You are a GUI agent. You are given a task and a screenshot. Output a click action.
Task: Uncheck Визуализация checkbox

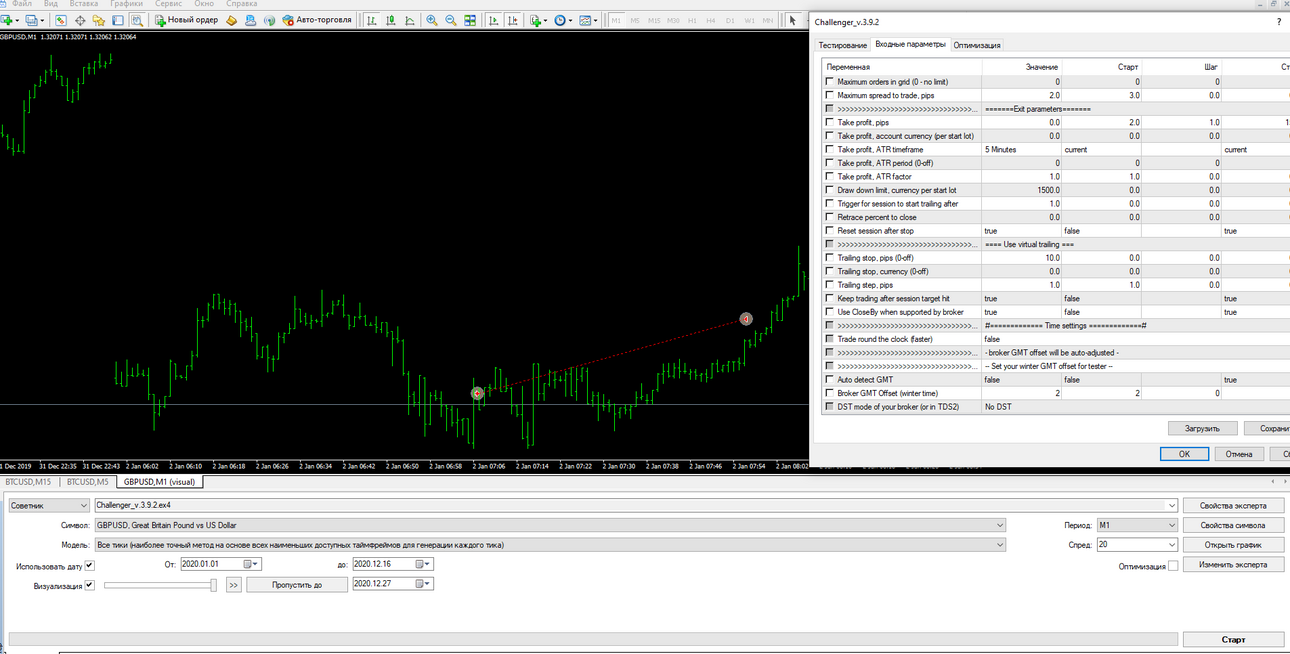tap(89, 585)
